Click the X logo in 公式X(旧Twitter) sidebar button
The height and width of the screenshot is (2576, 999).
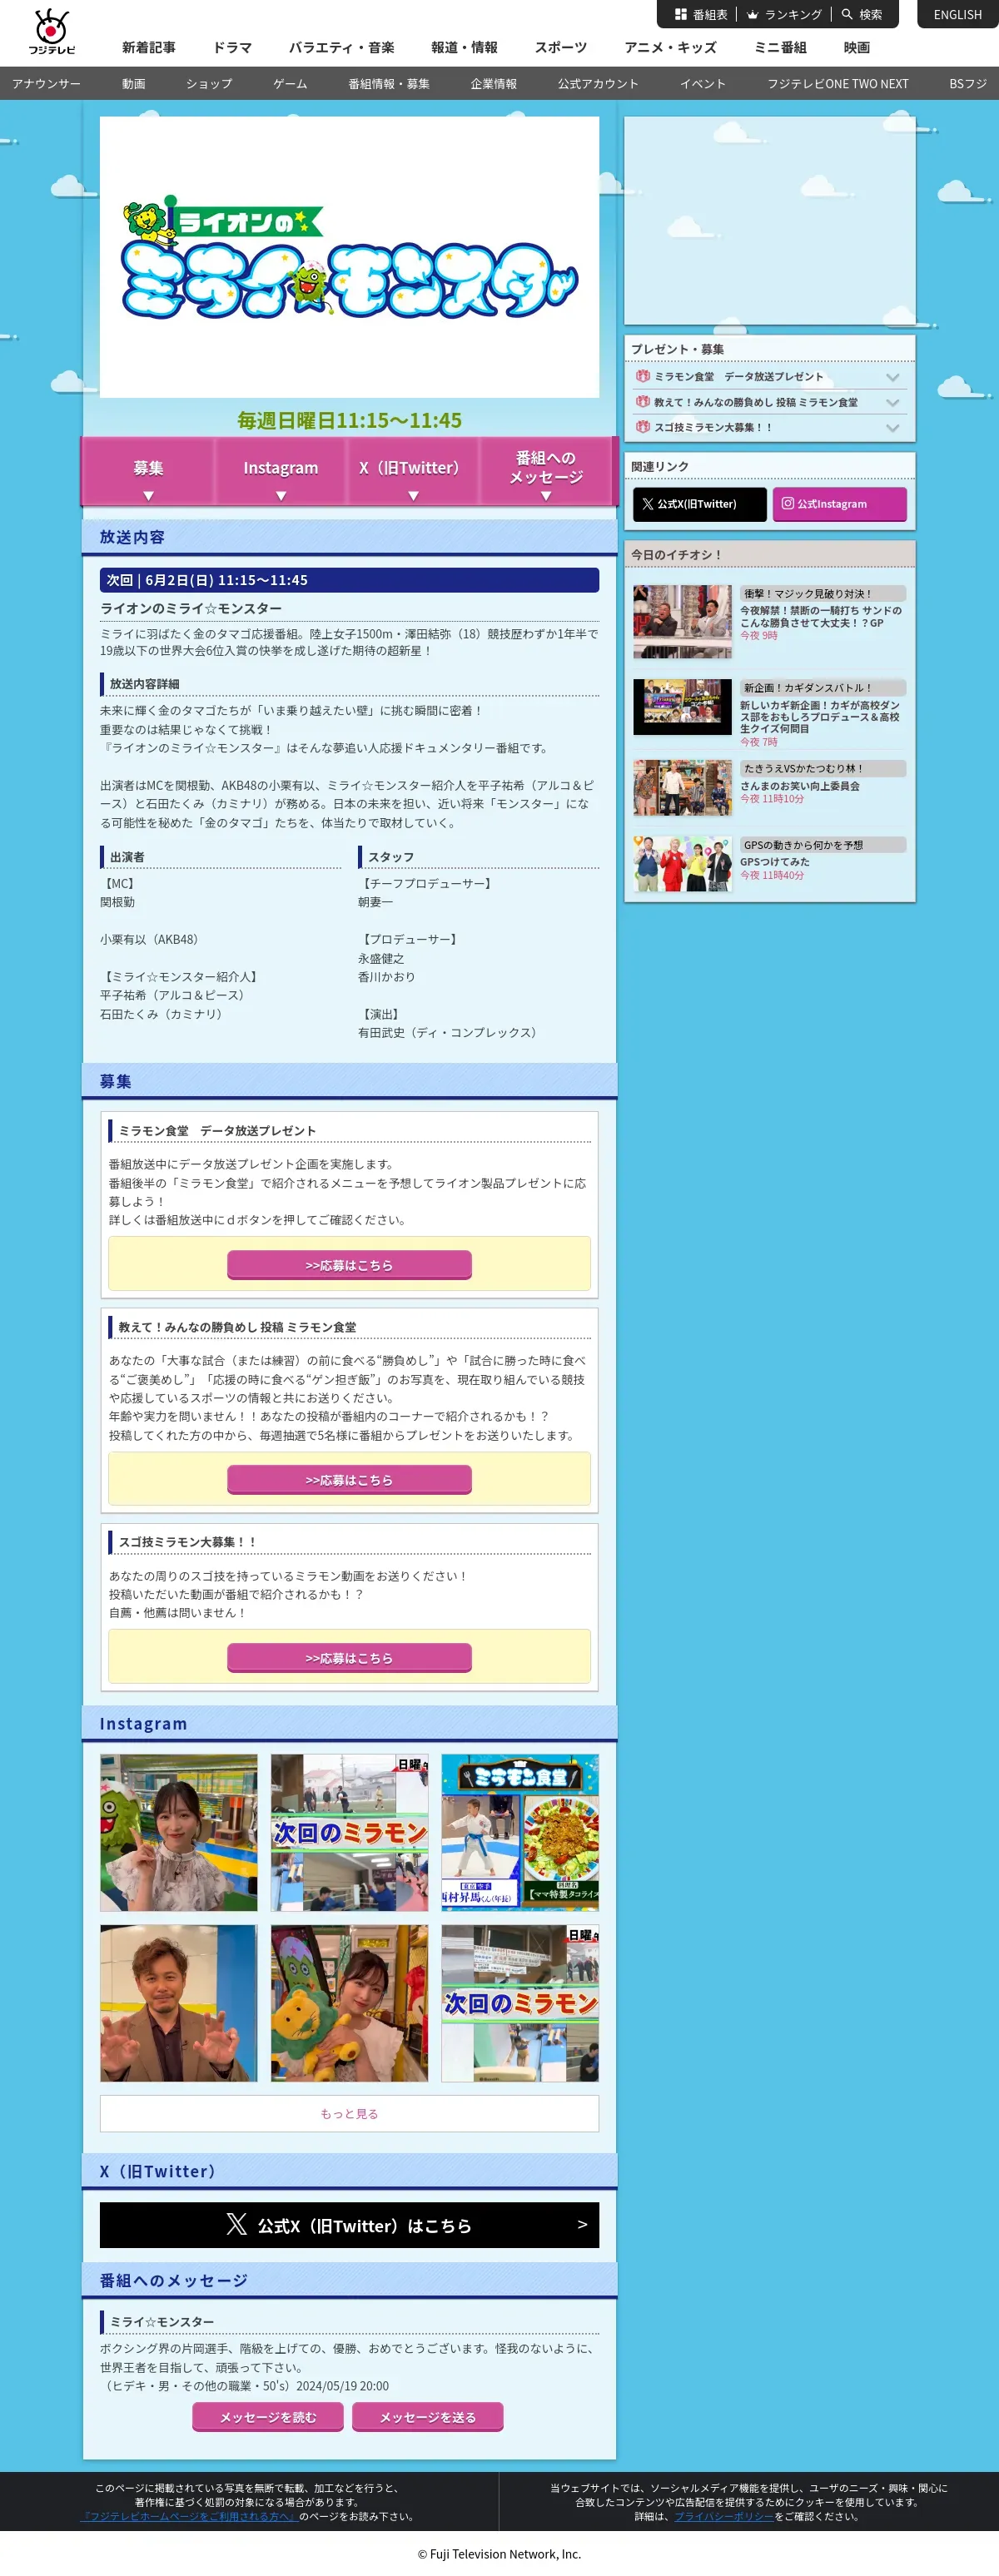coord(648,504)
